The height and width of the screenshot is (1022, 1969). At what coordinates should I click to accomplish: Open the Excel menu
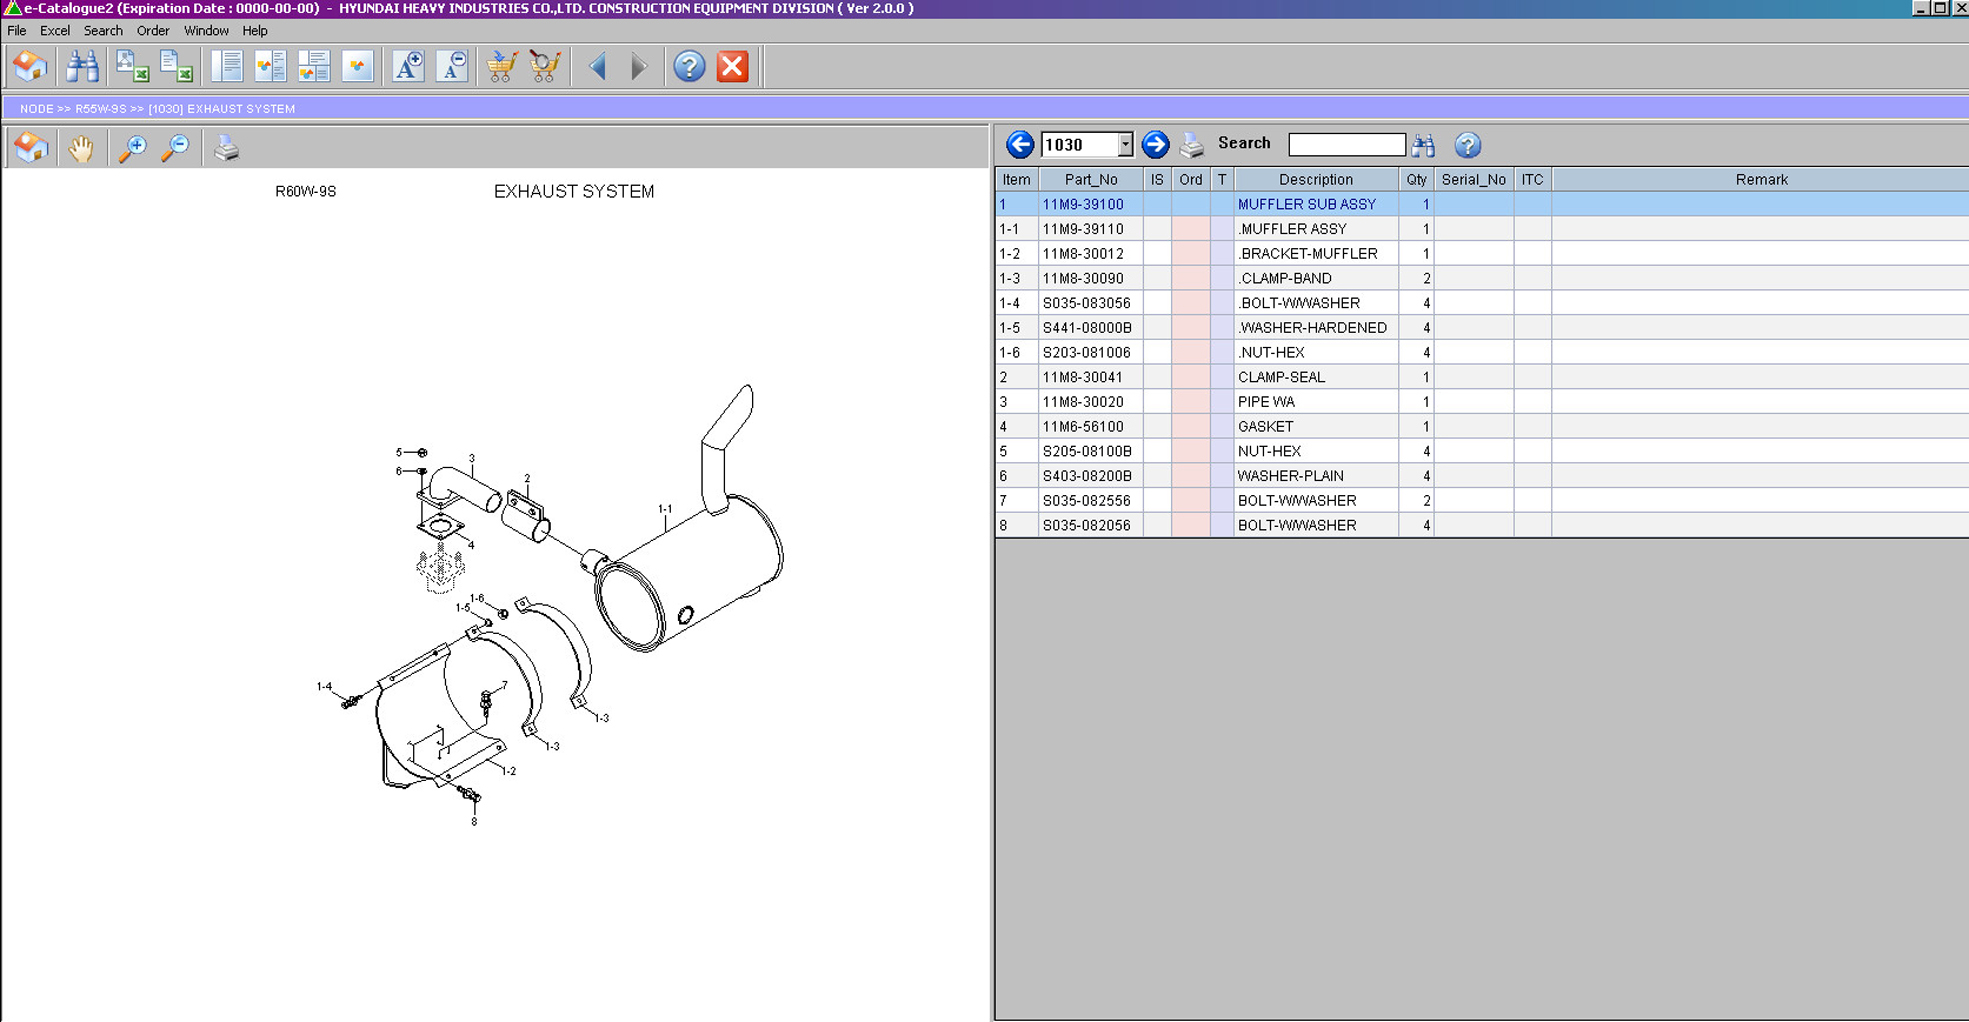tap(54, 31)
